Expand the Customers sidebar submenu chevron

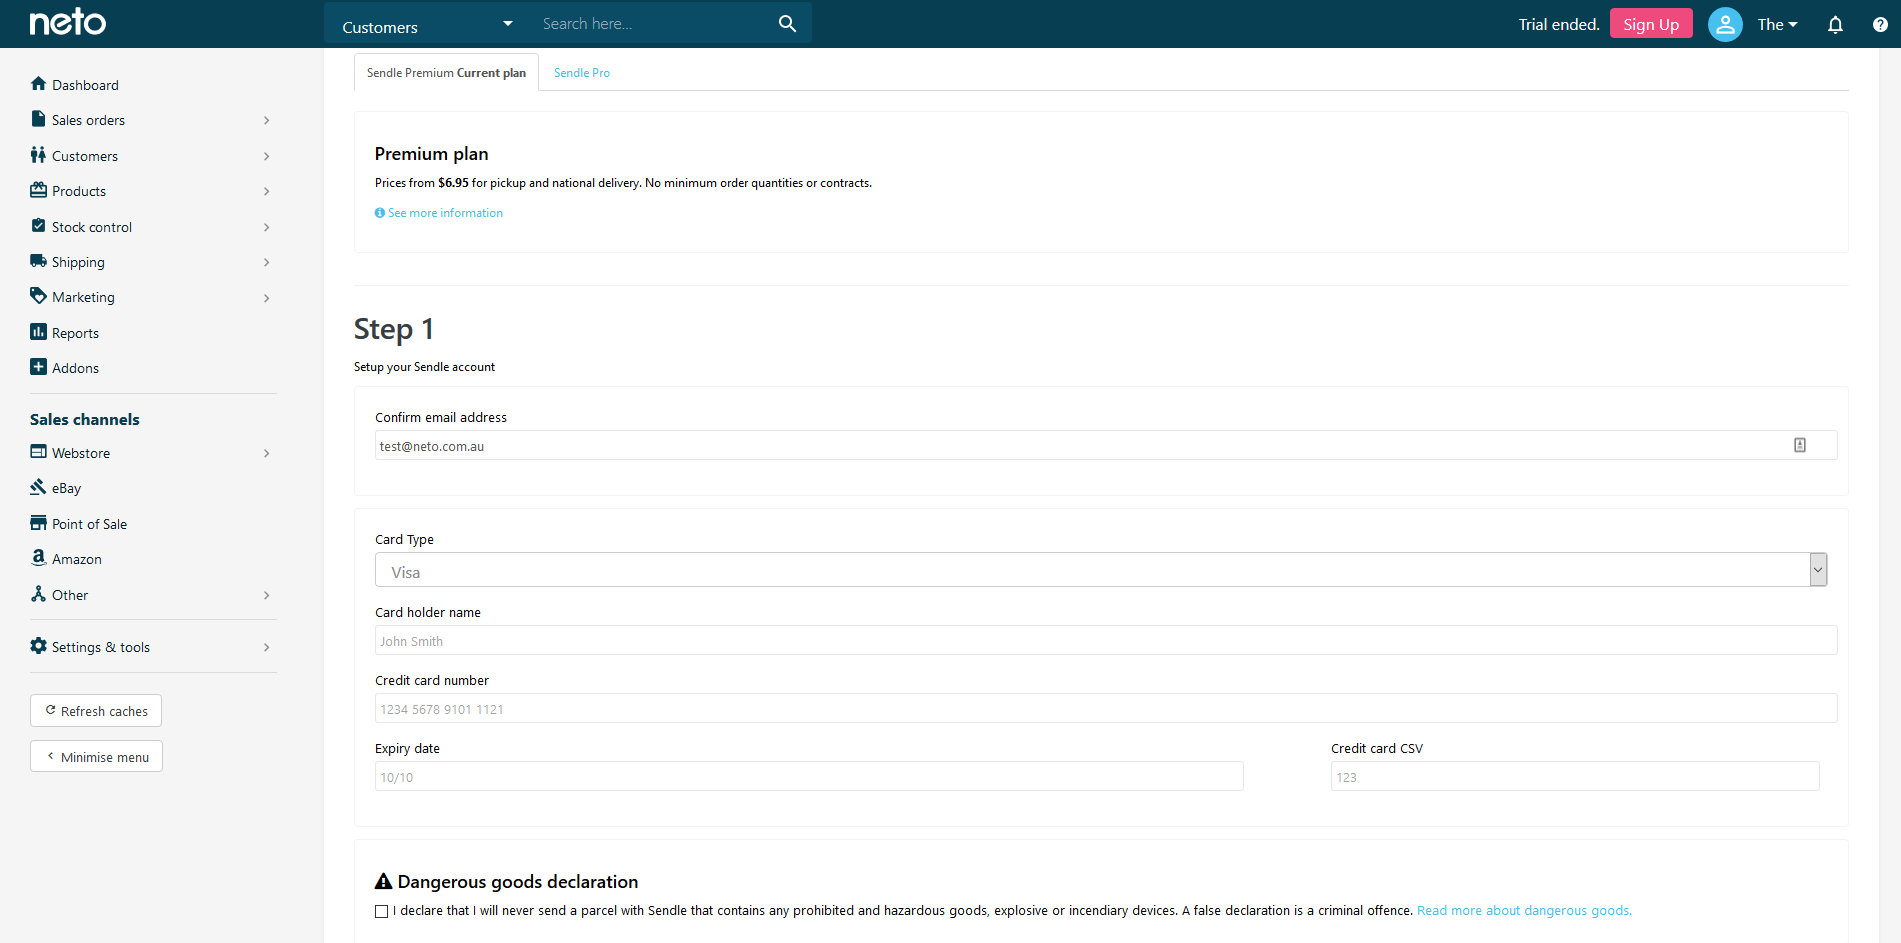[x=267, y=156]
